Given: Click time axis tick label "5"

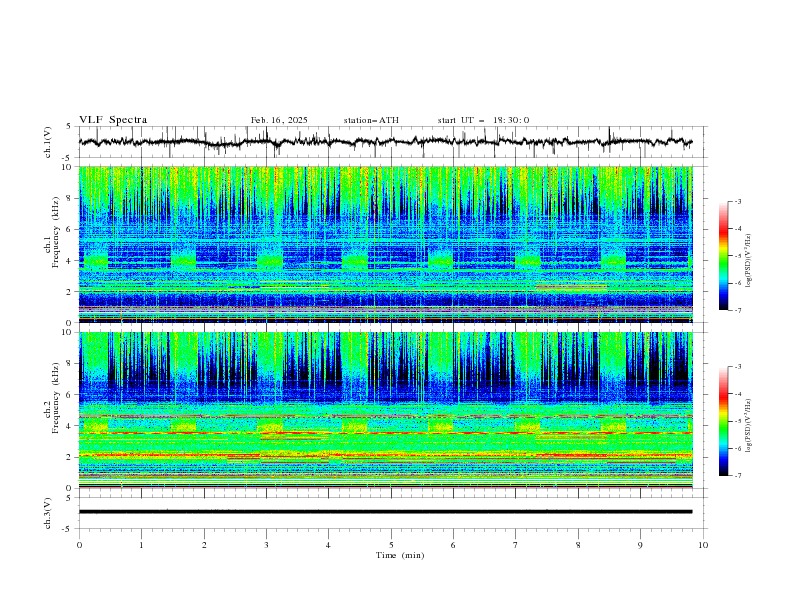Looking at the screenshot, I should tap(391, 545).
